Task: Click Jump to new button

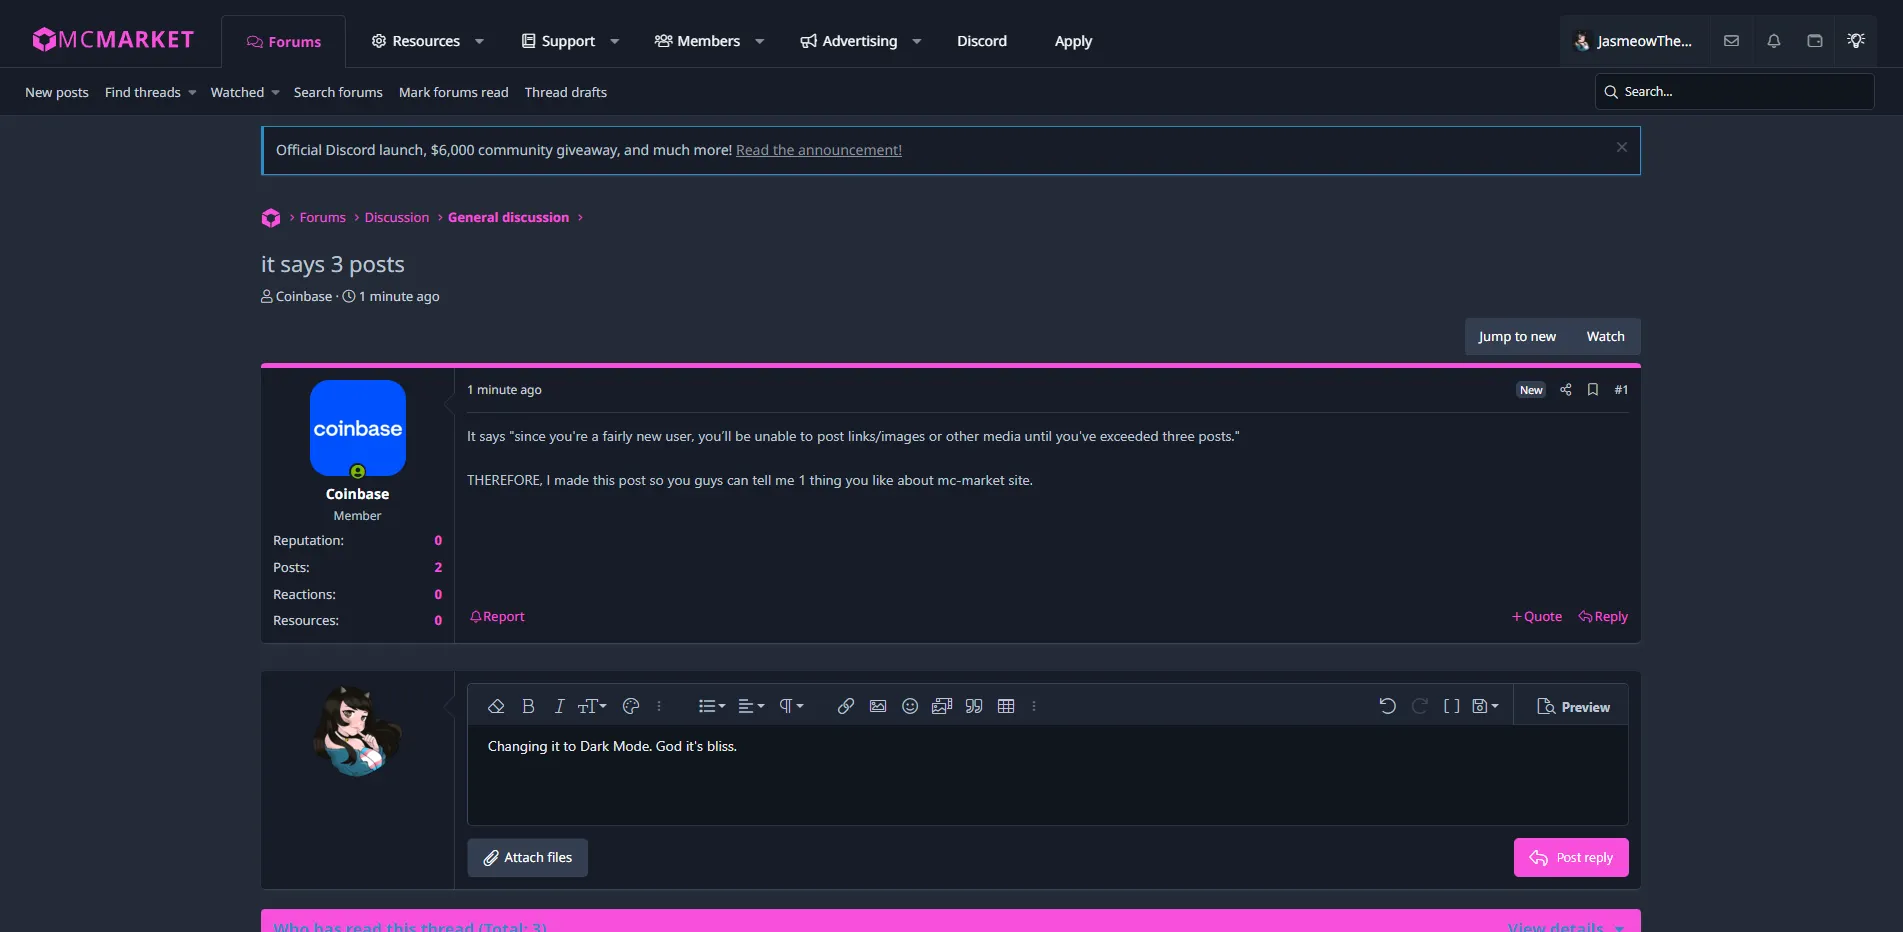Action: pyautogui.click(x=1517, y=336)
